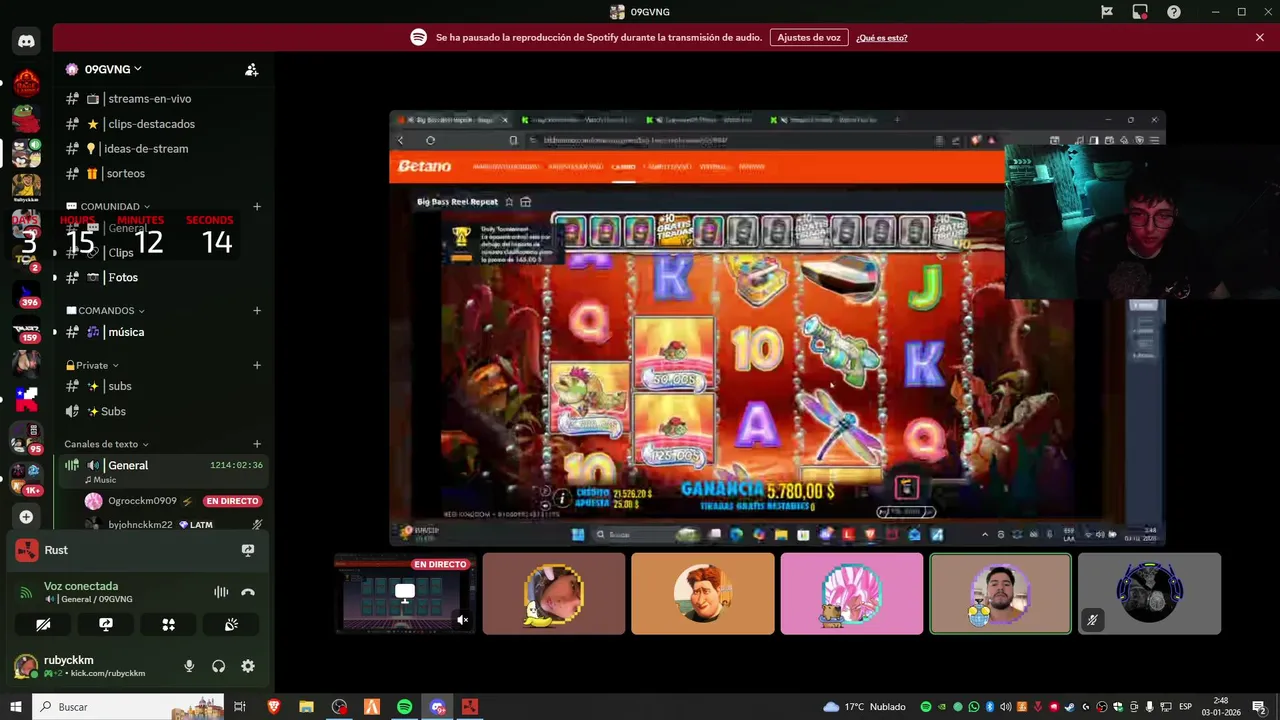Create channel in COMUNIDAD category
The width and height of the screenshot is (1280, 720).
pyautogui.click(x=257, y=207)
